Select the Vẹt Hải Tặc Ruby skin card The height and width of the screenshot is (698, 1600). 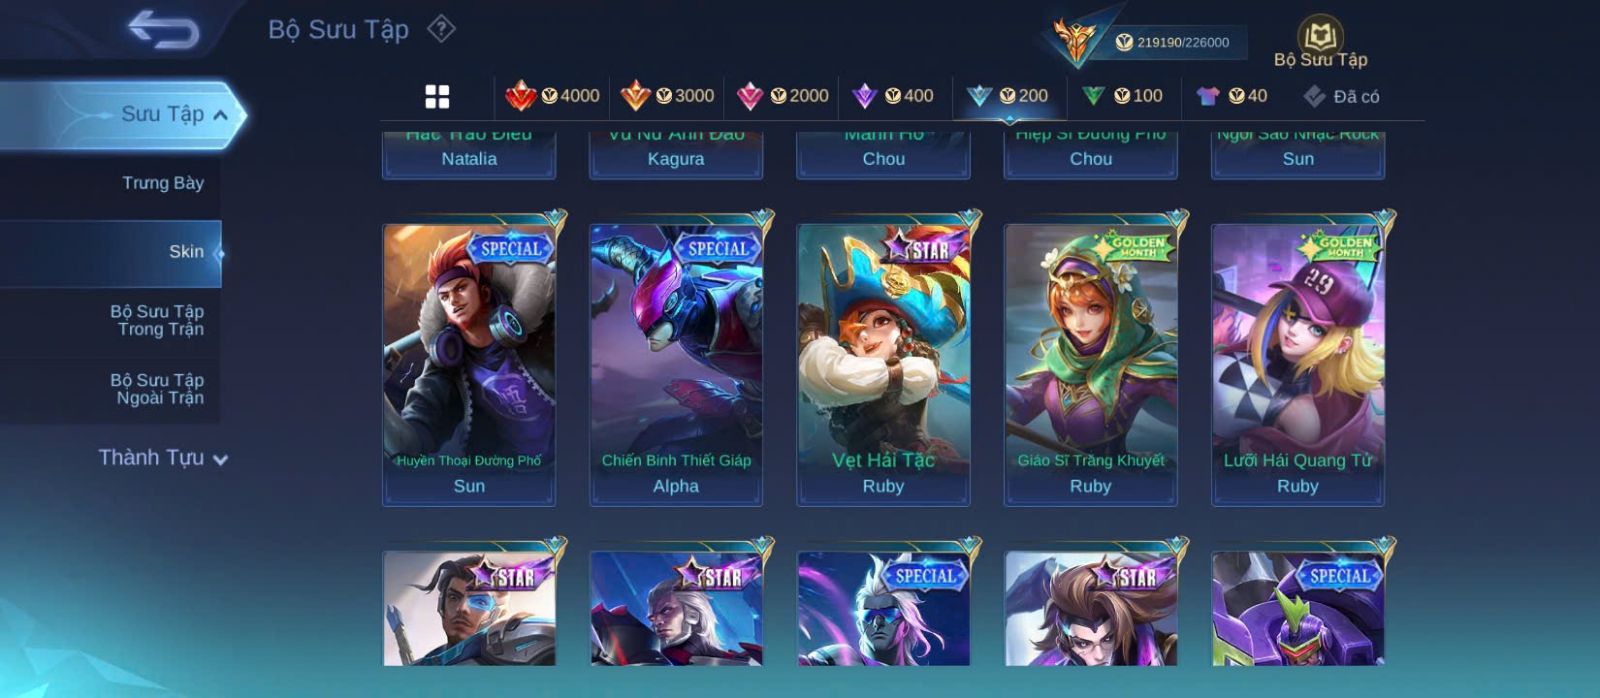pos(883,363)
